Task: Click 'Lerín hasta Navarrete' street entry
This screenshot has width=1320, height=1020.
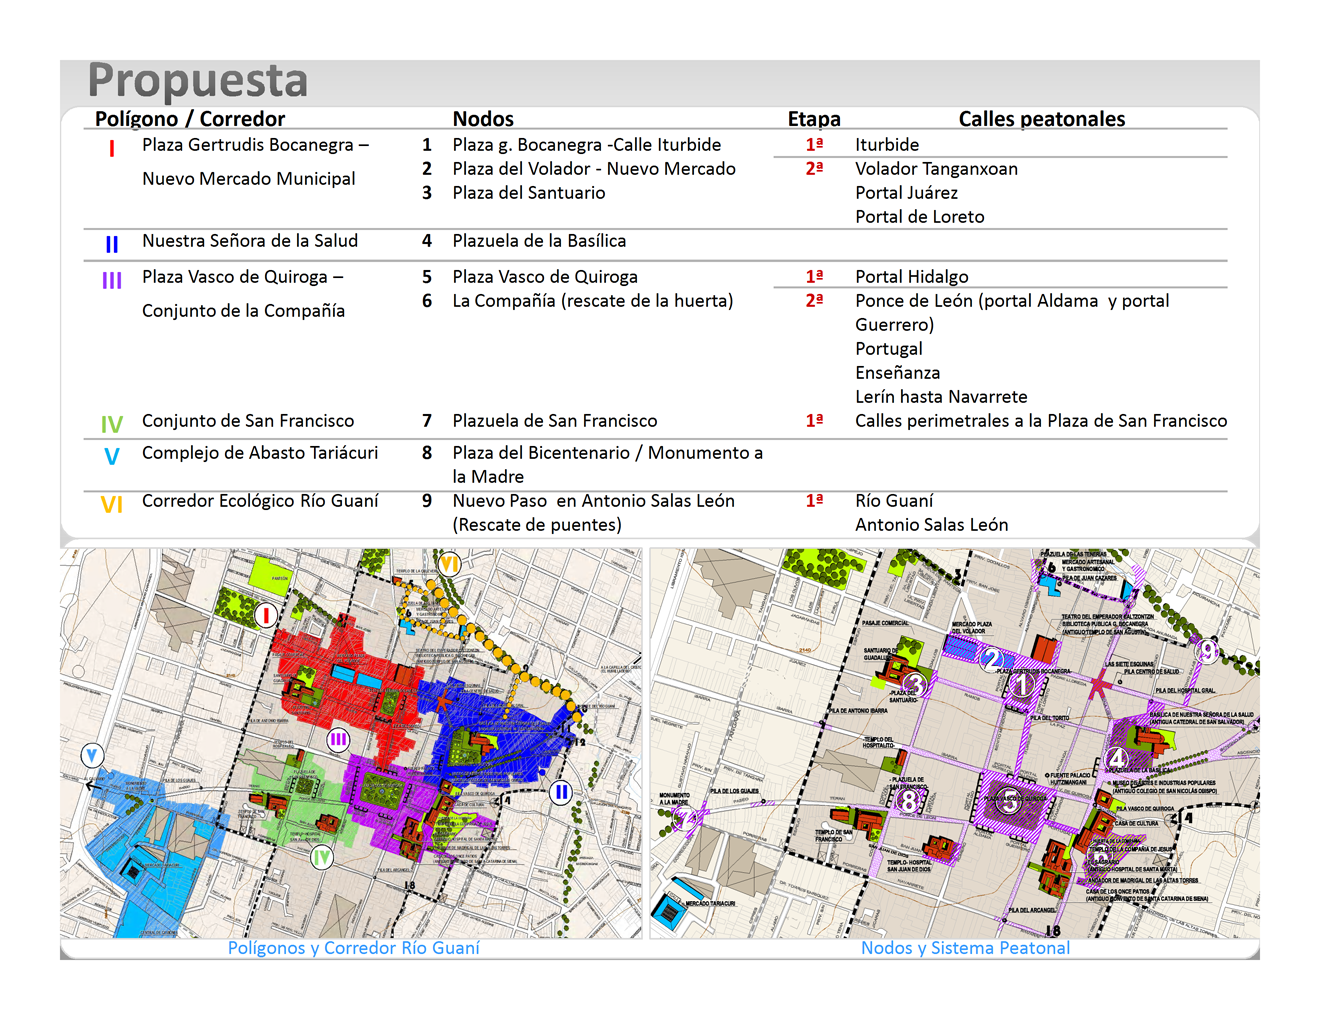Action: (941, 396)
